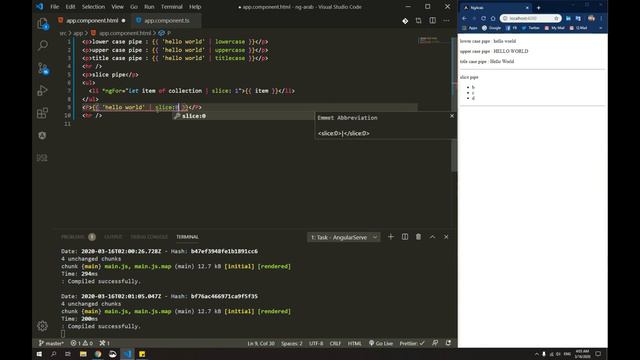Screen dimensions: 640x360
Task: Open errors and warnings count in the status bar
Action: coord(82,343)
